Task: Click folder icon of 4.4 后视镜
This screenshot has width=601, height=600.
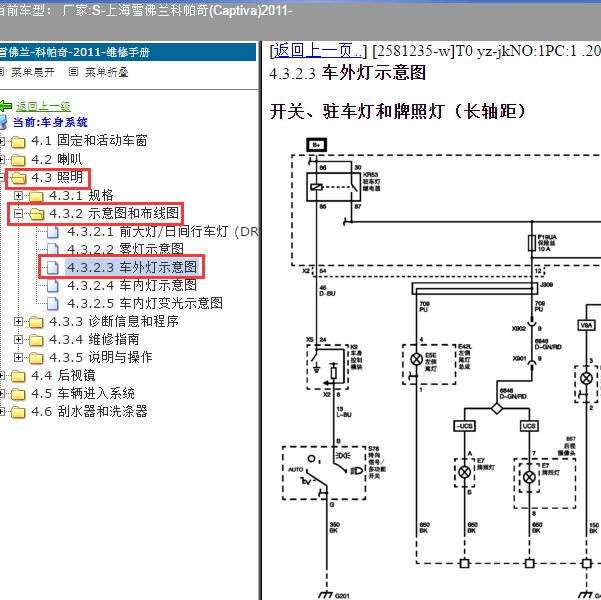Action: (18, 376)
